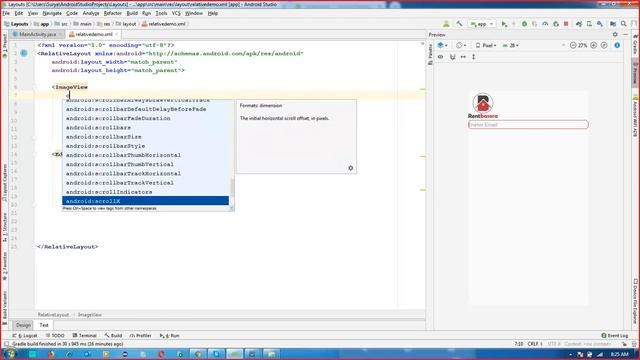This screenshot has width=640, height=360.
Task: Click the Search Everywhere magnifier icon
Action: pos(624,24)
